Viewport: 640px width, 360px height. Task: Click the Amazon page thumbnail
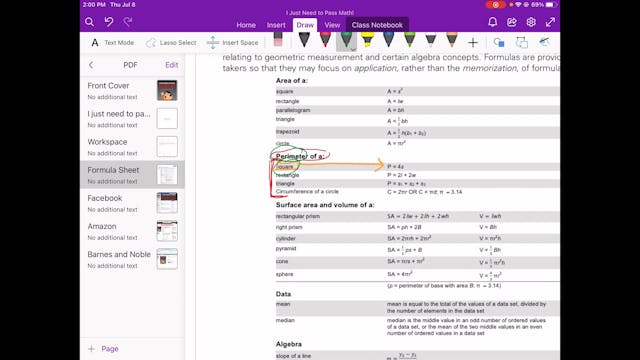[x=167, y=231]
